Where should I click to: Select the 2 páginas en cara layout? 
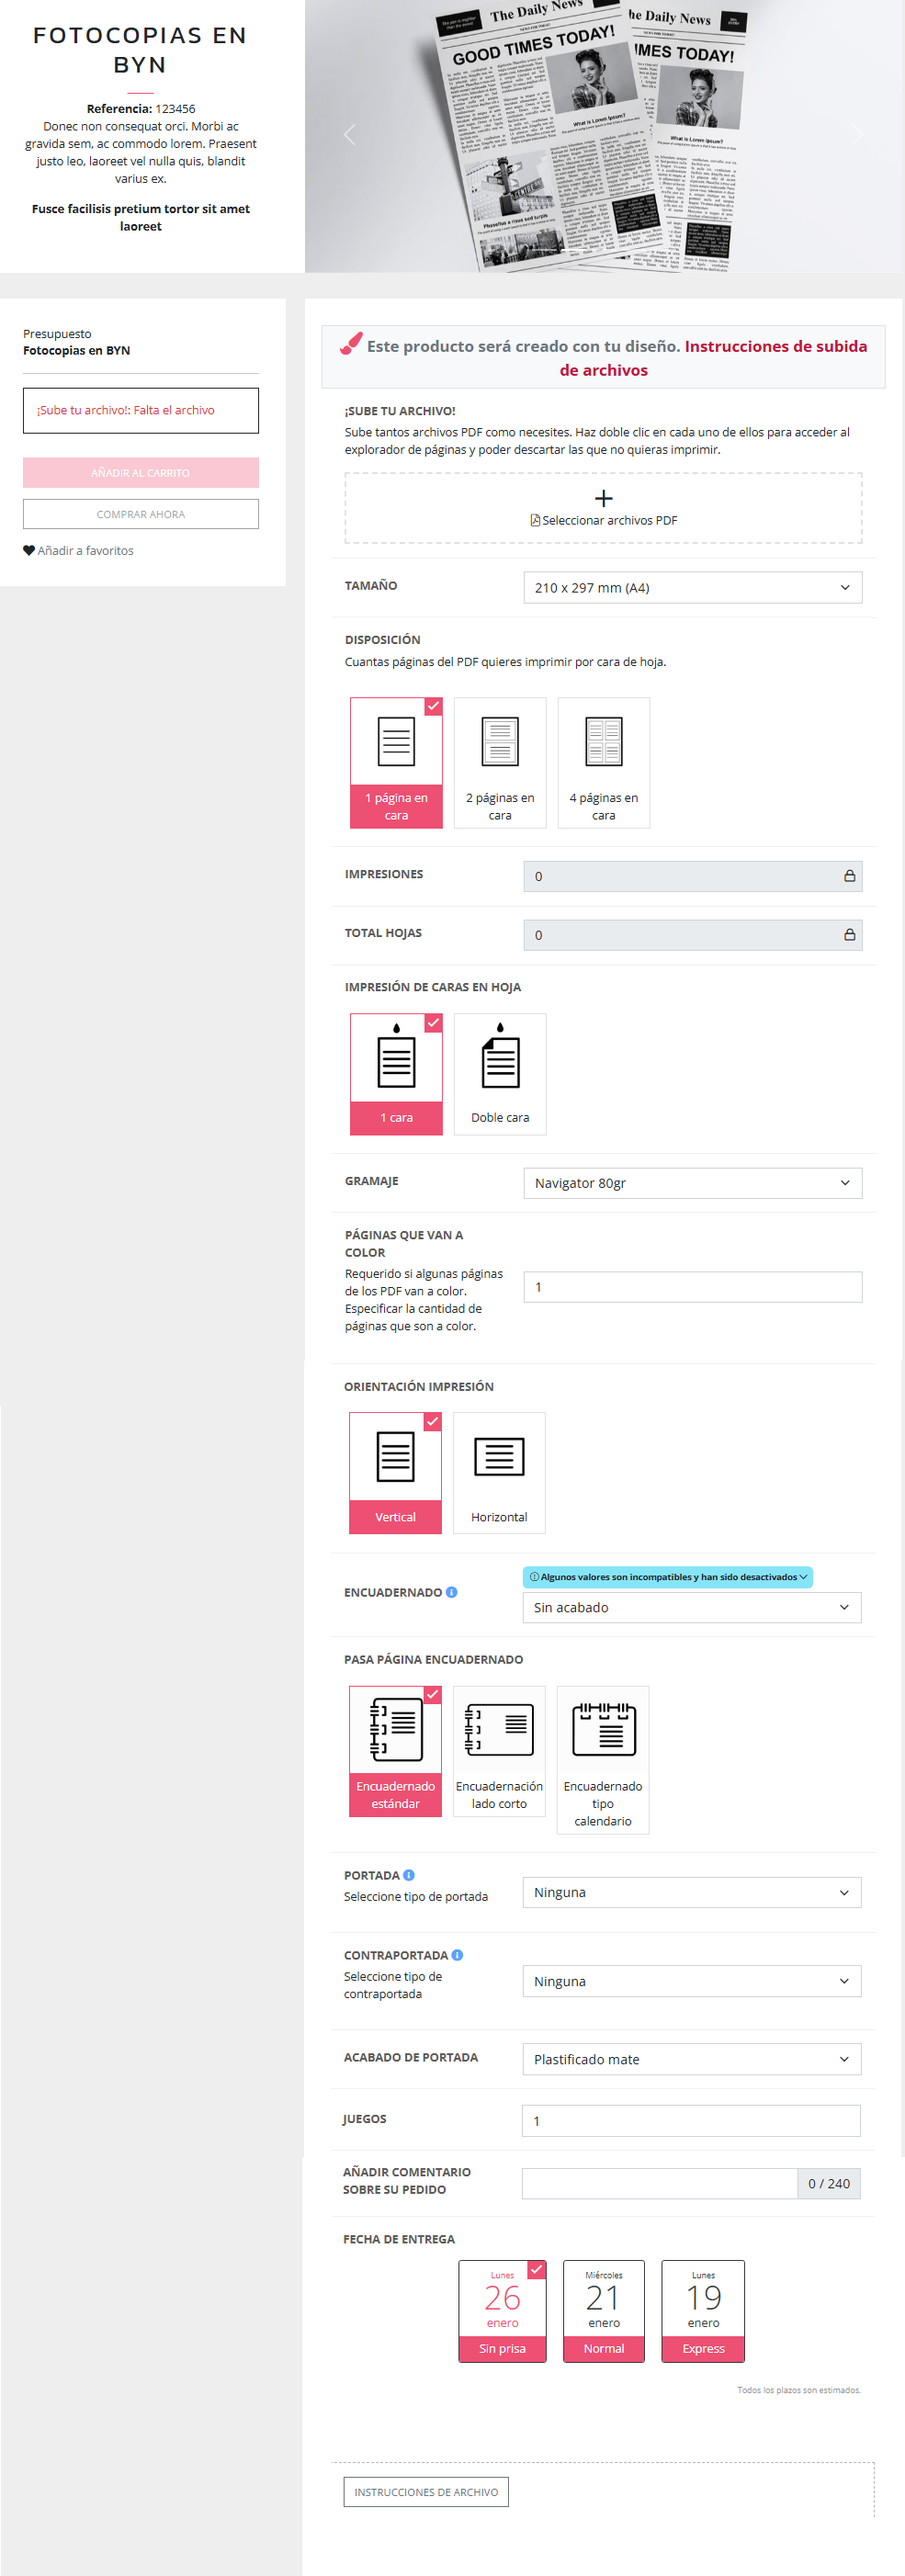click(x=500, y=762)
